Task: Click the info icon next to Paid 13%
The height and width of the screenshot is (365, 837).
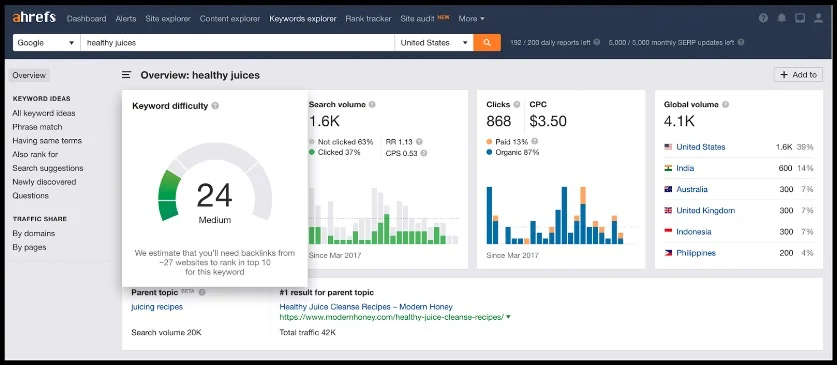Action: (534, 141)
